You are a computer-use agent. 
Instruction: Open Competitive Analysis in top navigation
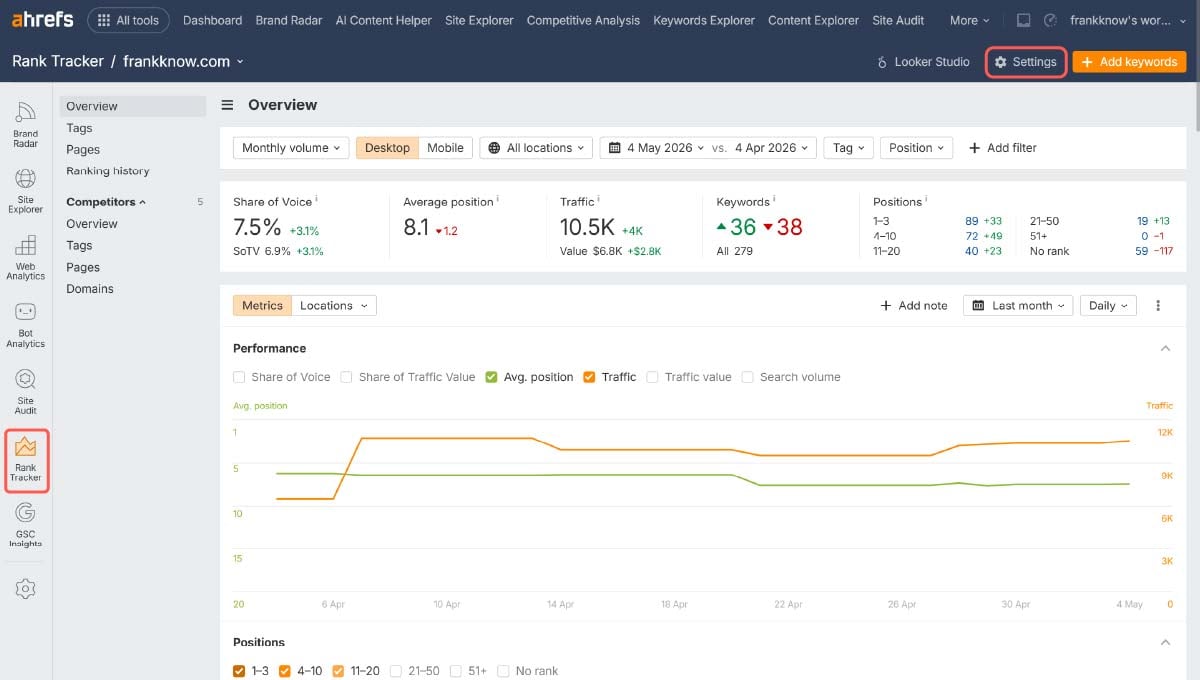[x=583, y=20]
